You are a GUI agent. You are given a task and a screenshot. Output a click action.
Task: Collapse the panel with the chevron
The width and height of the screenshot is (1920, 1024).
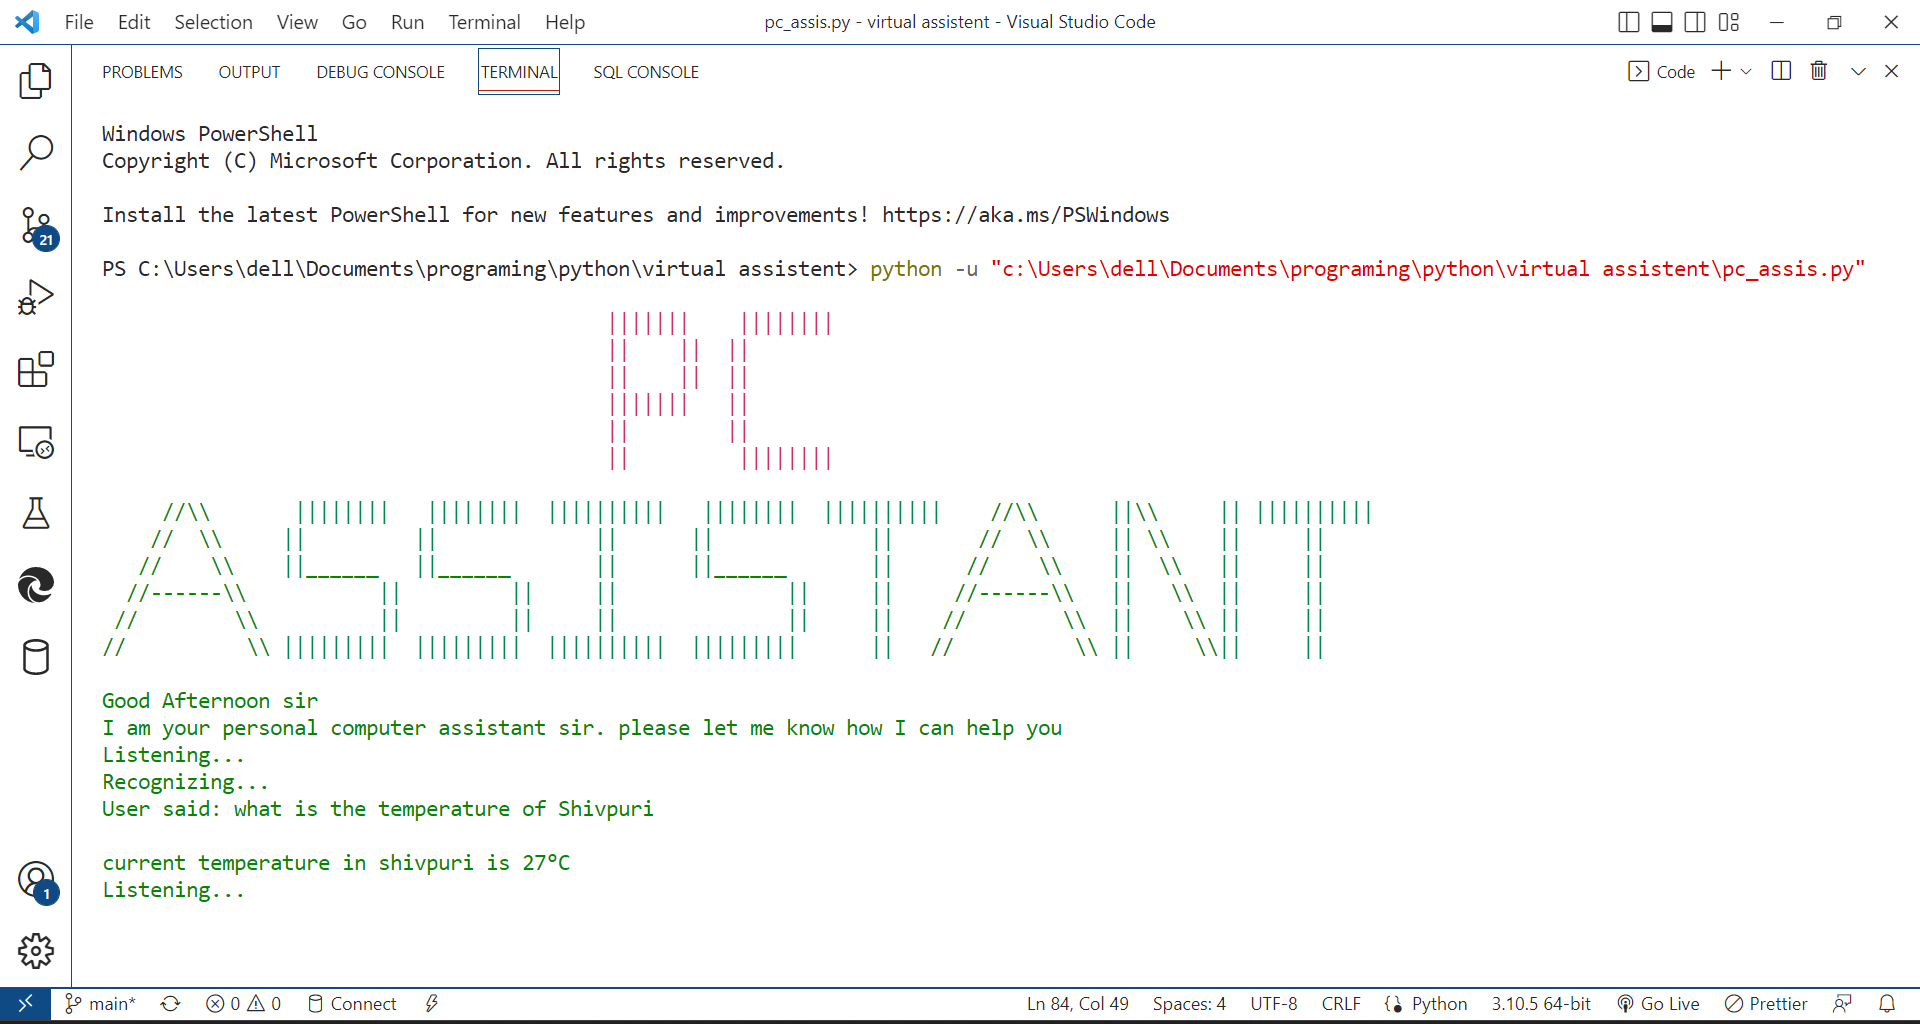coord(1858,71)
